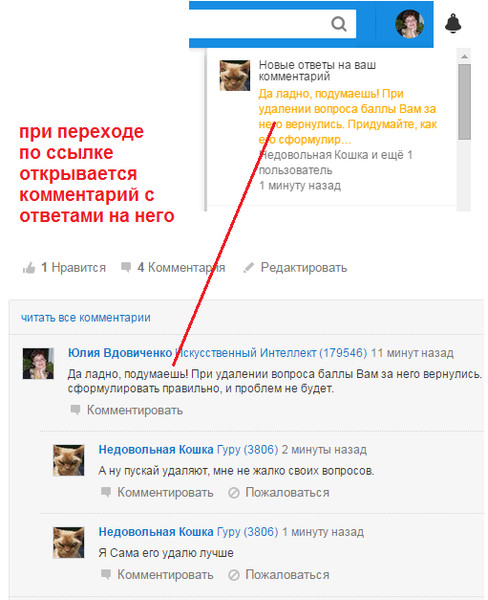Viewport: 488px width, 600px height.
Task: Click the search magnifier icon
Action: point(339,24)
